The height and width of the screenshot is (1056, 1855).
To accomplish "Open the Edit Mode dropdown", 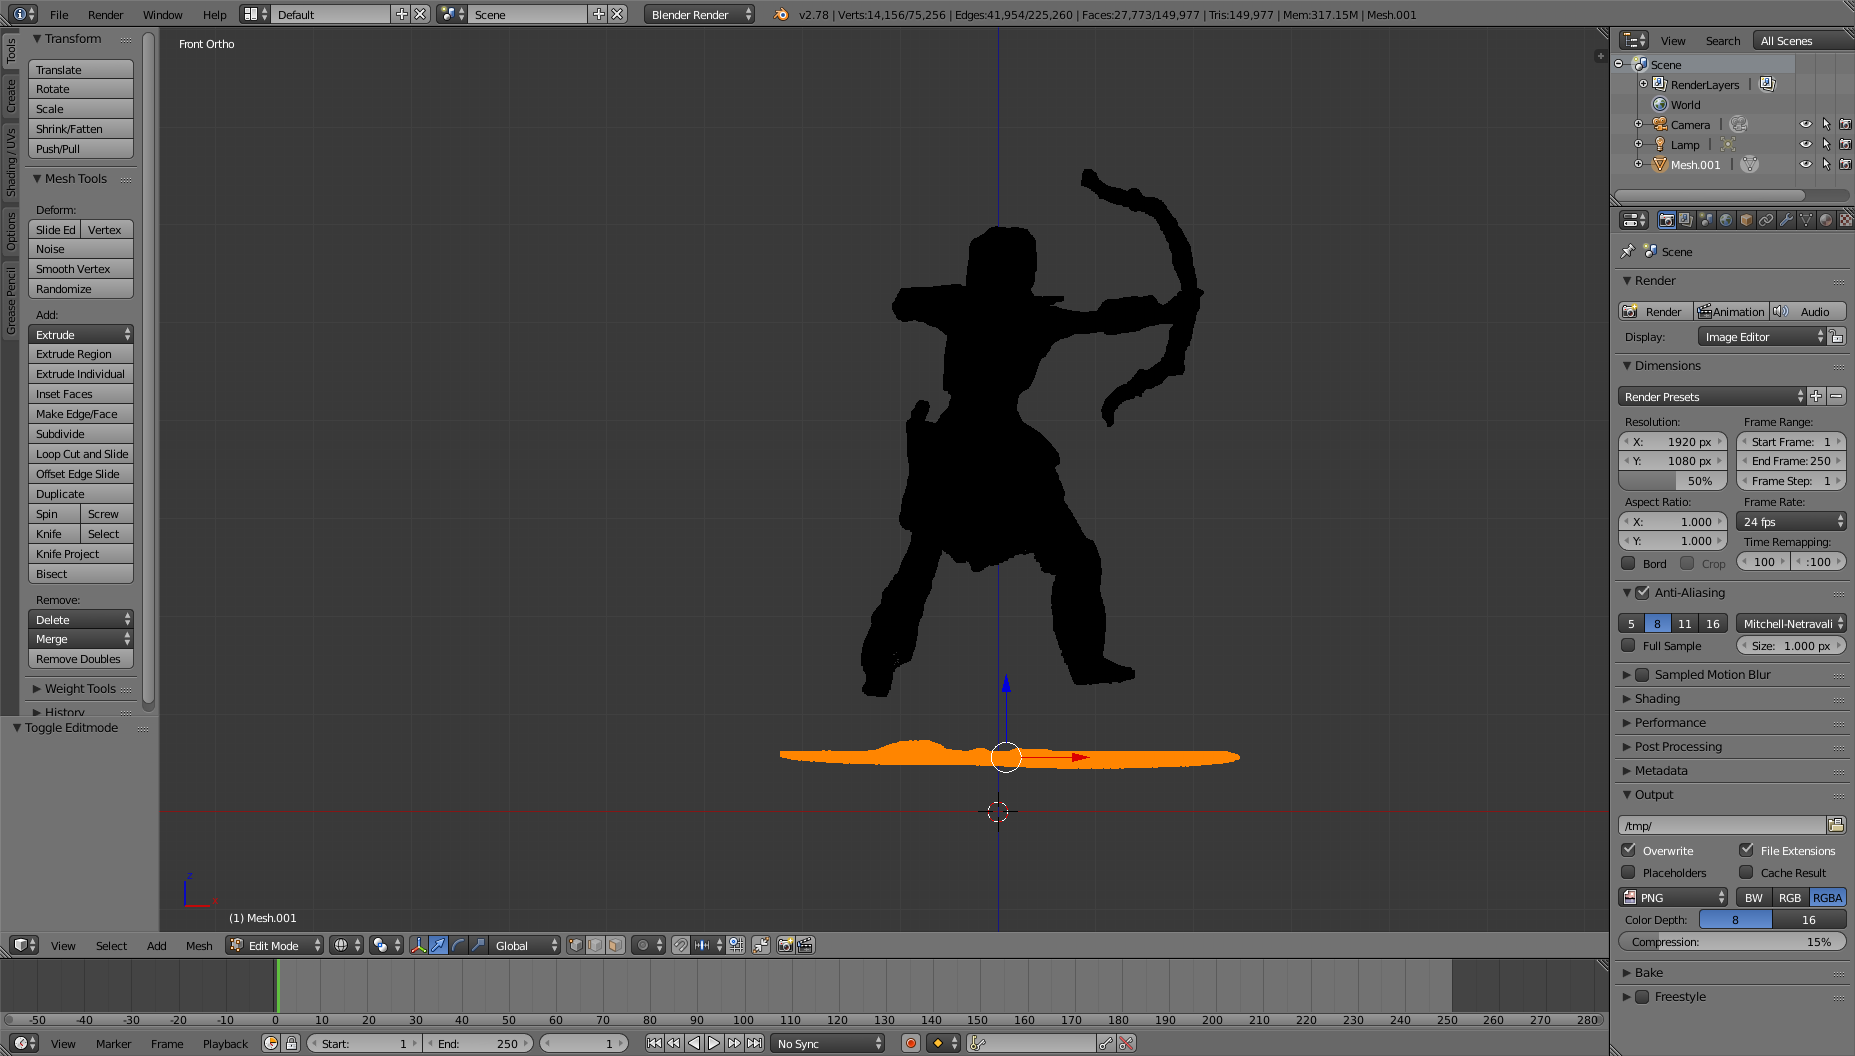I will tap(275, 945).
